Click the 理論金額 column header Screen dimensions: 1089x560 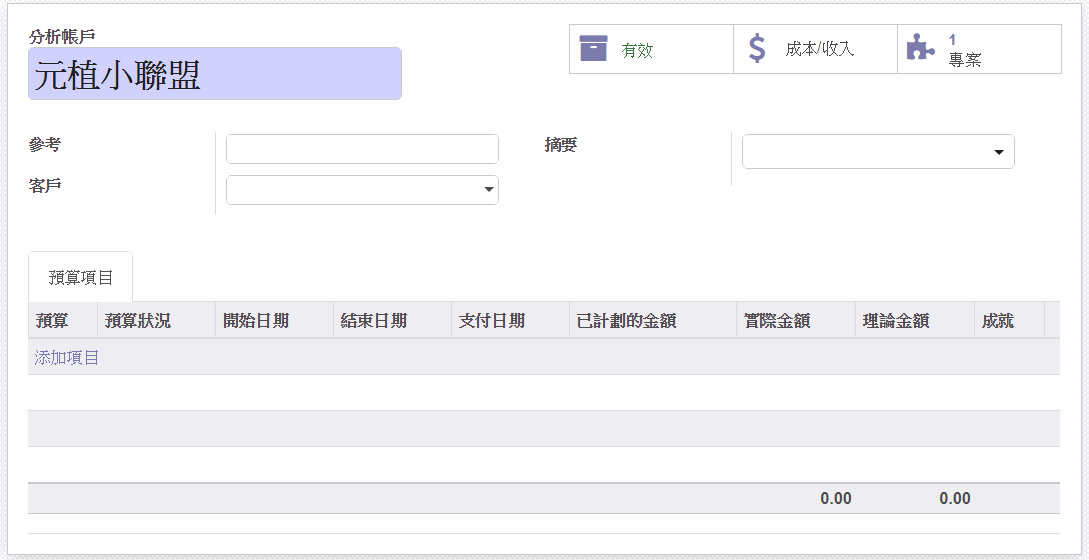(896, 321)
